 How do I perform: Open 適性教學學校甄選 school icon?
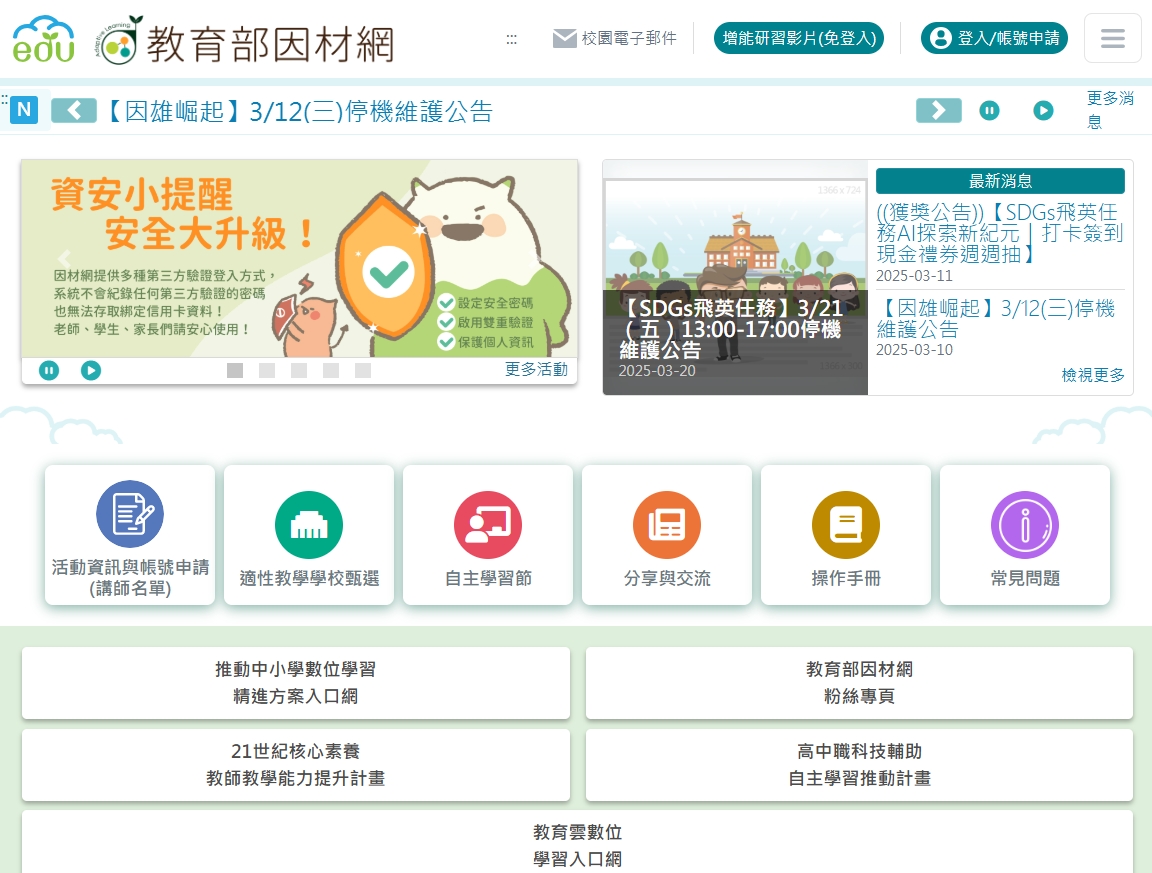309,525
